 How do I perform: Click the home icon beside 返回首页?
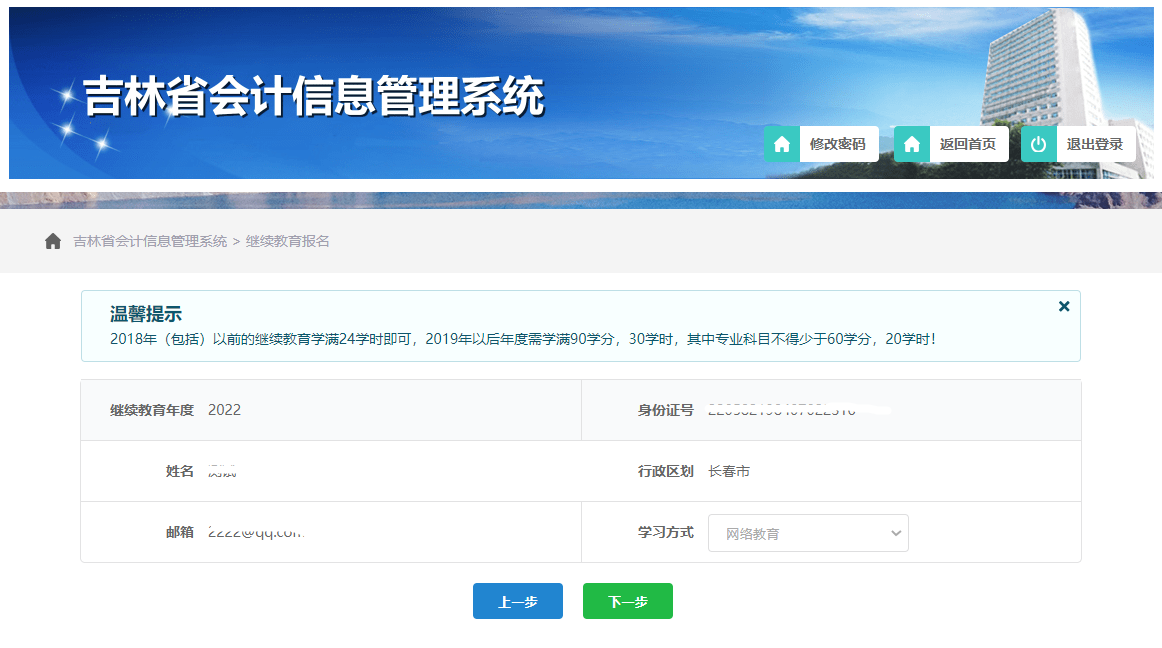911,144
